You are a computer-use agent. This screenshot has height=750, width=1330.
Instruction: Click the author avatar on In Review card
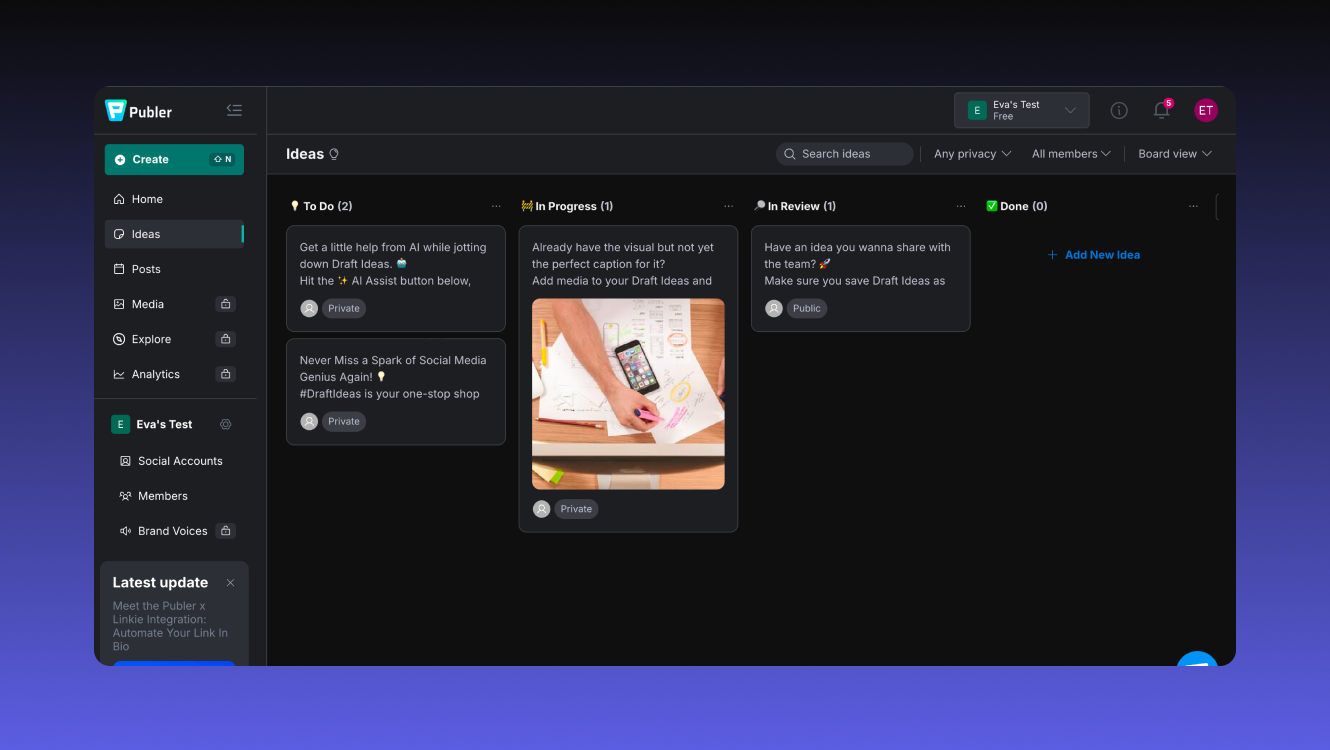774,308
